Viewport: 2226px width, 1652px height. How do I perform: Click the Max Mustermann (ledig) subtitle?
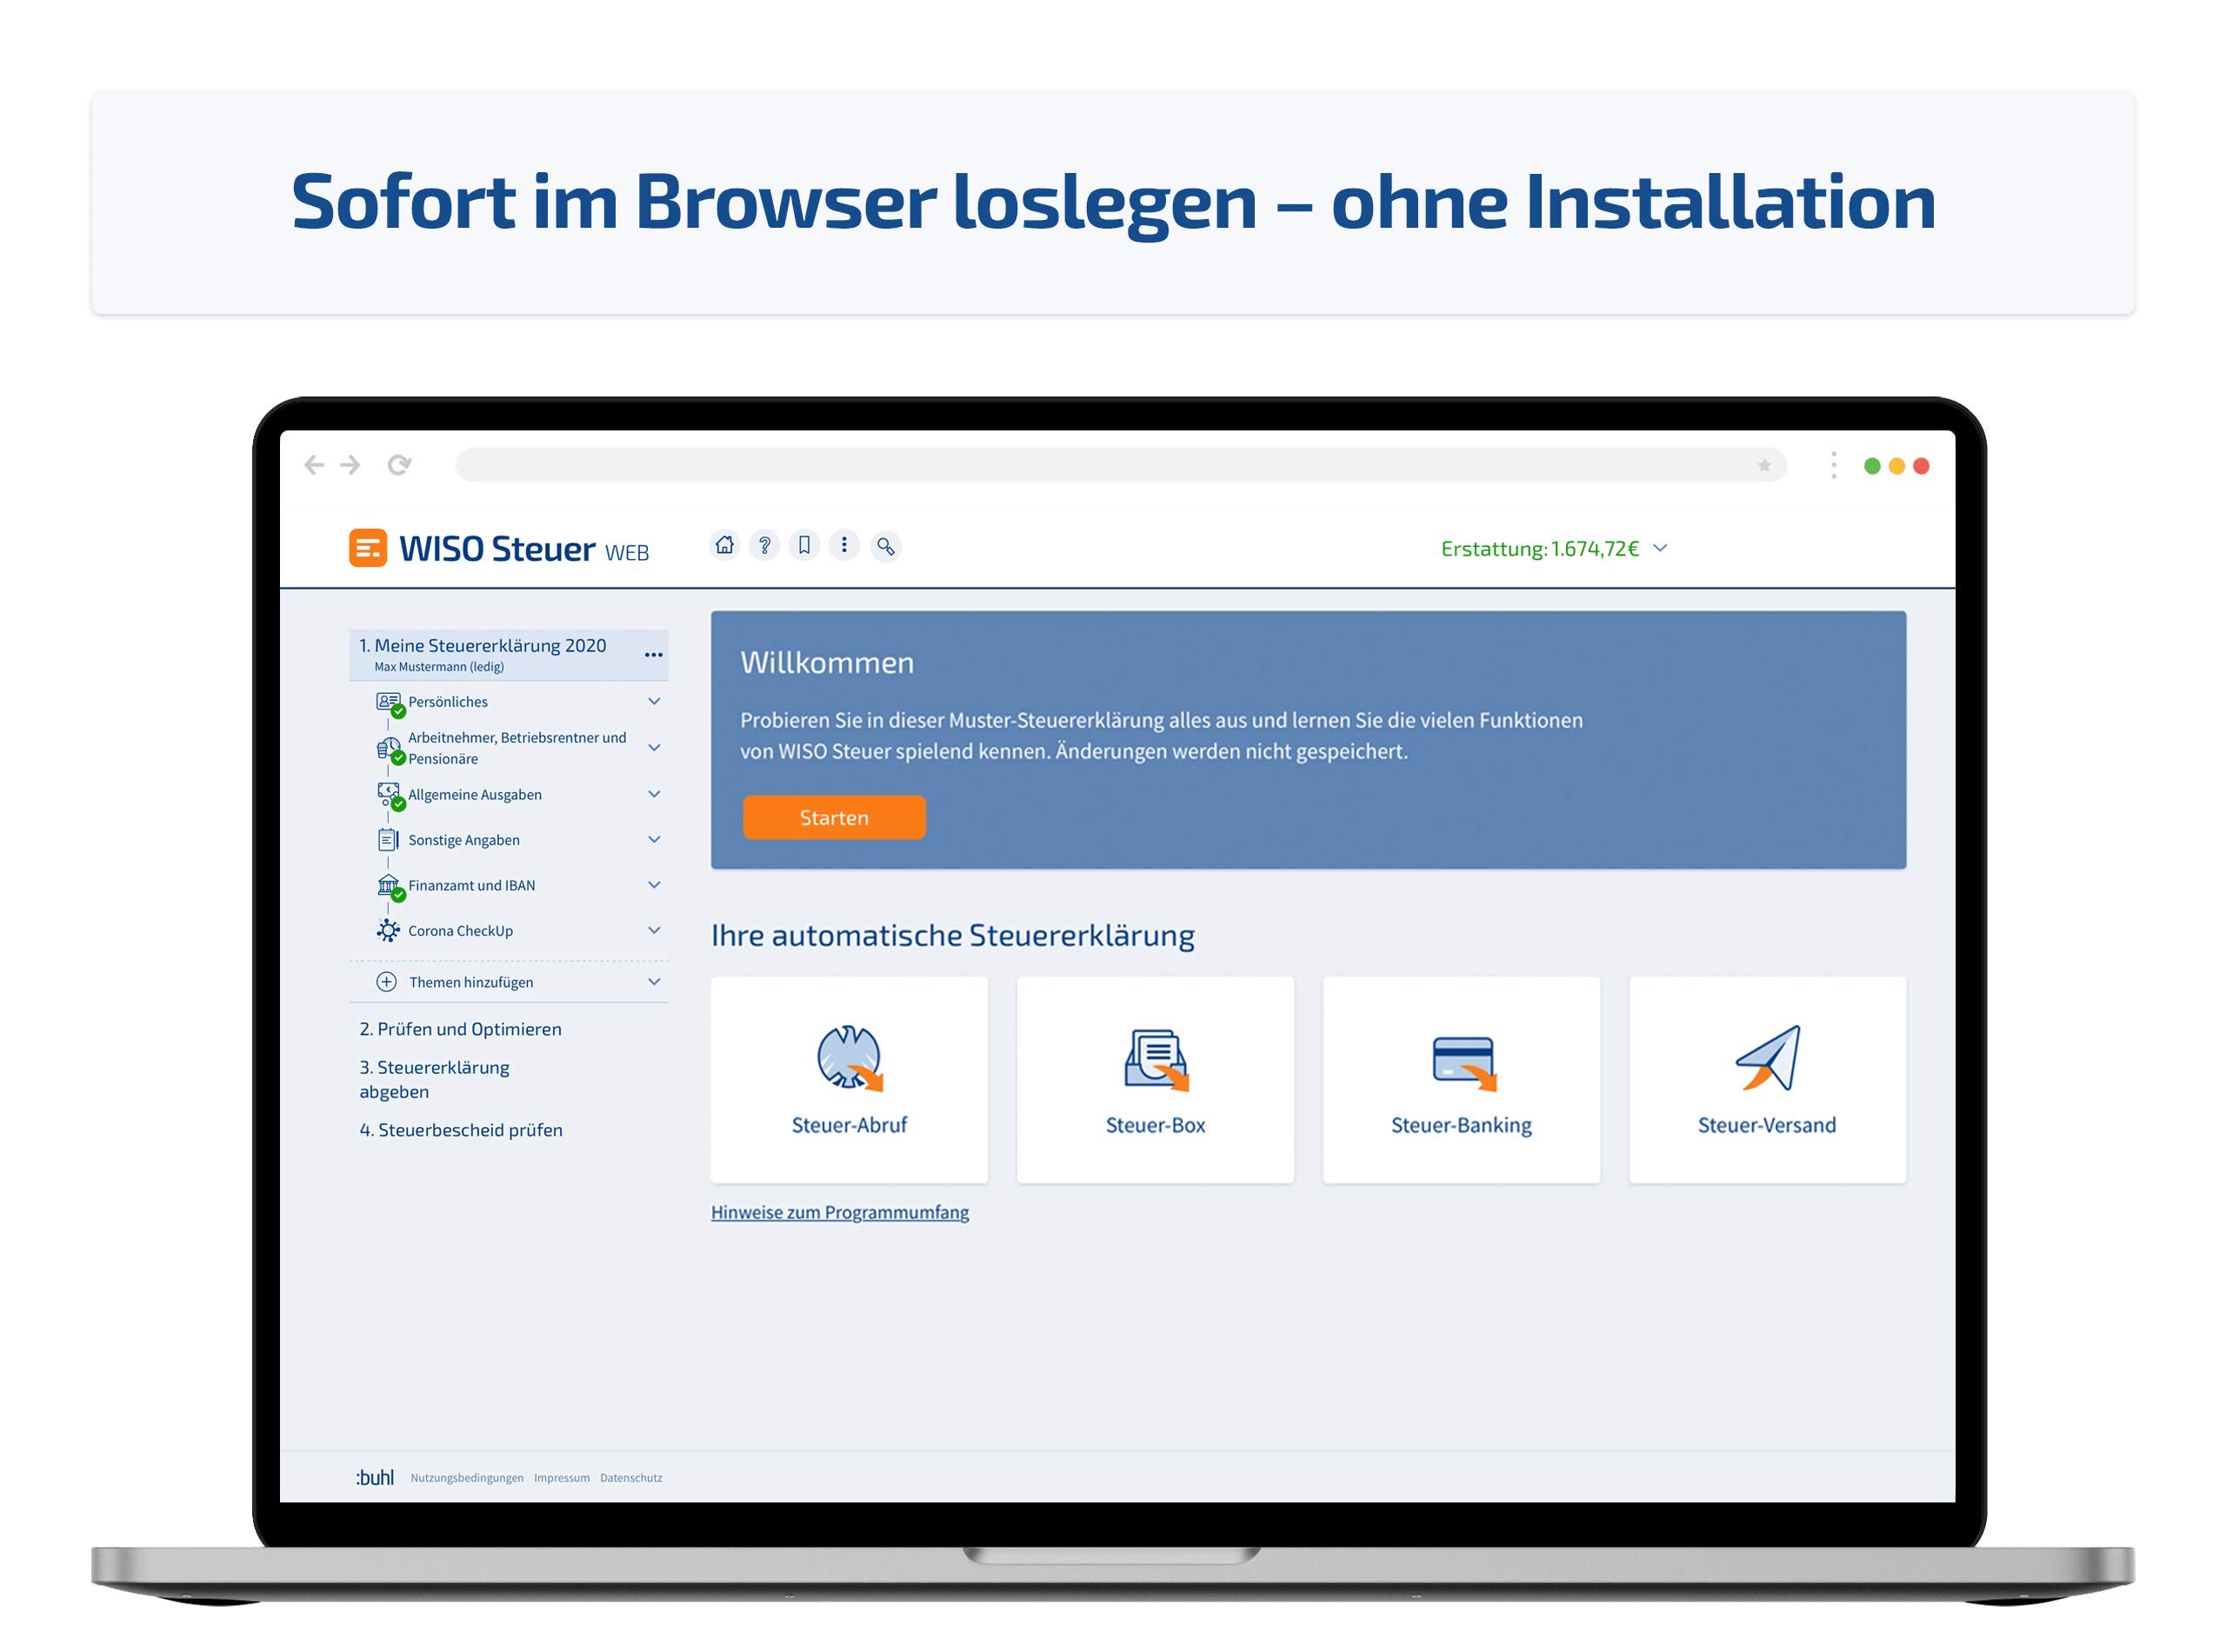[x=439, y=667]
